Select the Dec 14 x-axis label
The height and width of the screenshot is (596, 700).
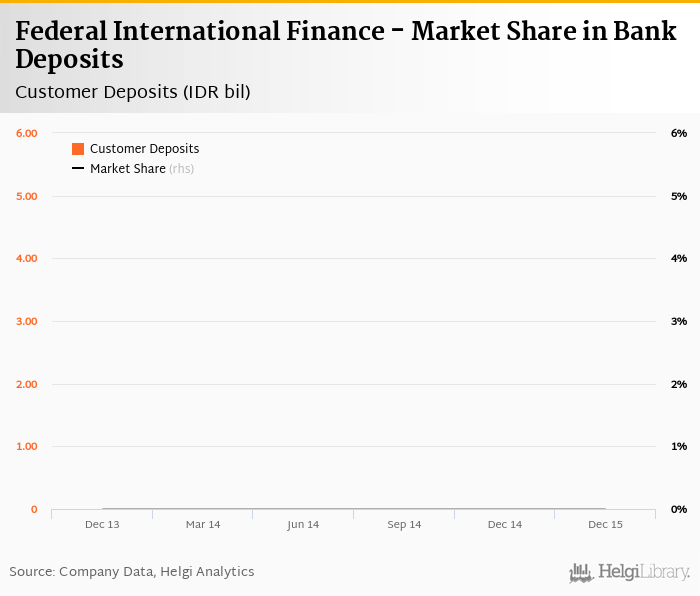[x=504, y=524]
